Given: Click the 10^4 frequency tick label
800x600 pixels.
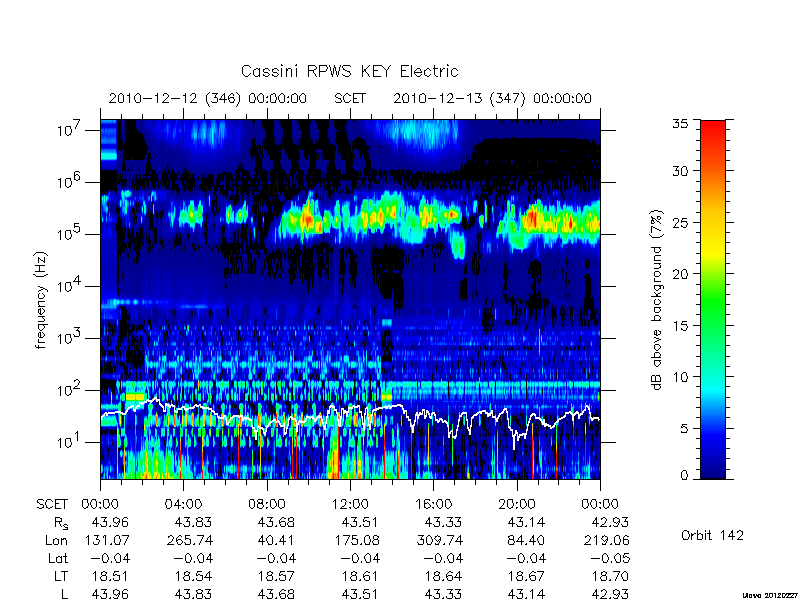Looking at the screenshot, I should (x=70, y=286).
